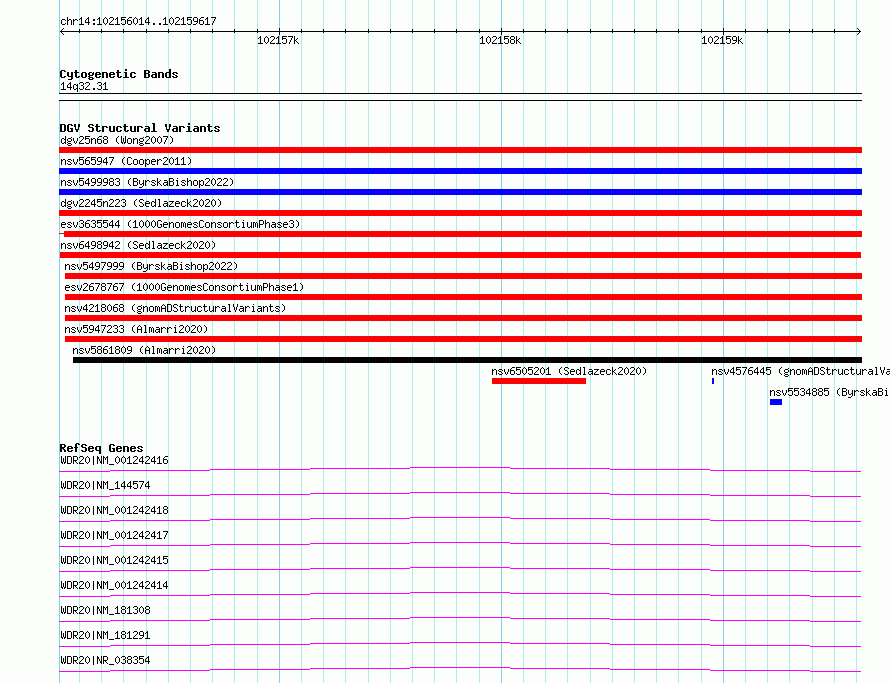Click the magenta intron line under NM_001242416
Screen dimensions: 890x683
pos(460,468)
